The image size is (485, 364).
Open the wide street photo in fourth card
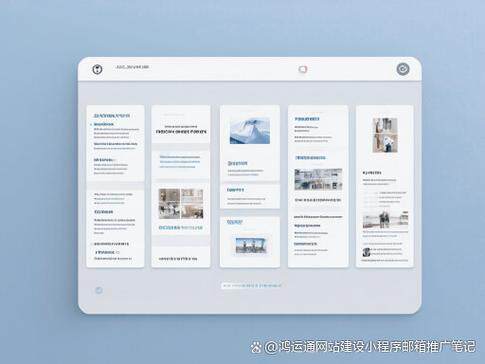coord(318,179)
